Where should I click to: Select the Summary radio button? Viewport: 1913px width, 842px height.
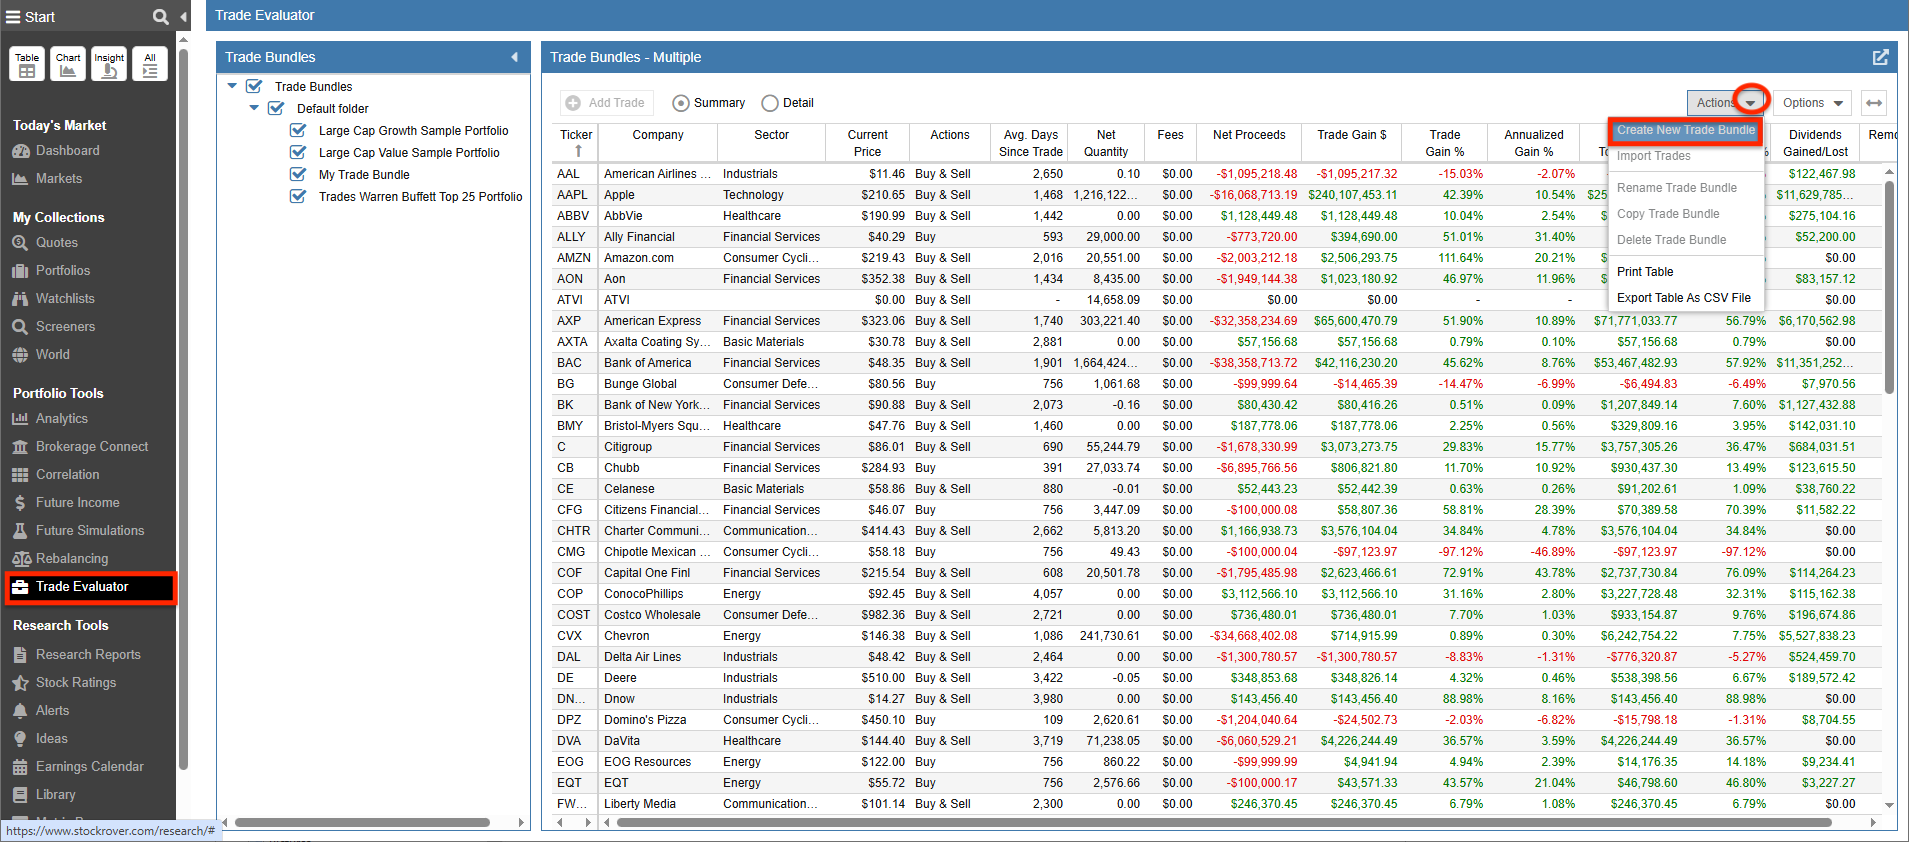681,103
